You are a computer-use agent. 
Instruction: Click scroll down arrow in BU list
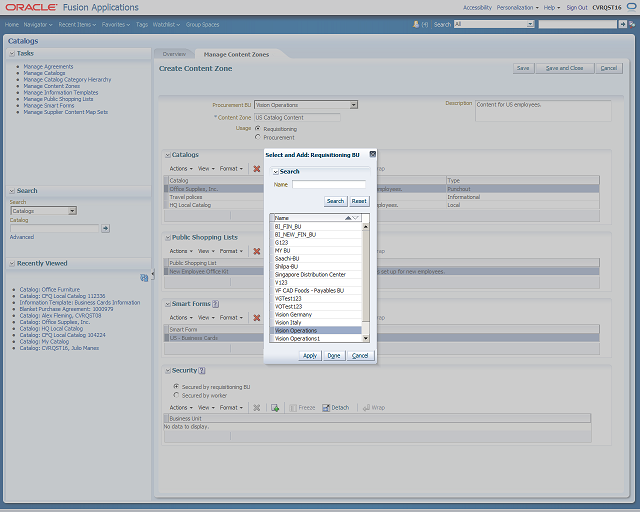point(366,338)
